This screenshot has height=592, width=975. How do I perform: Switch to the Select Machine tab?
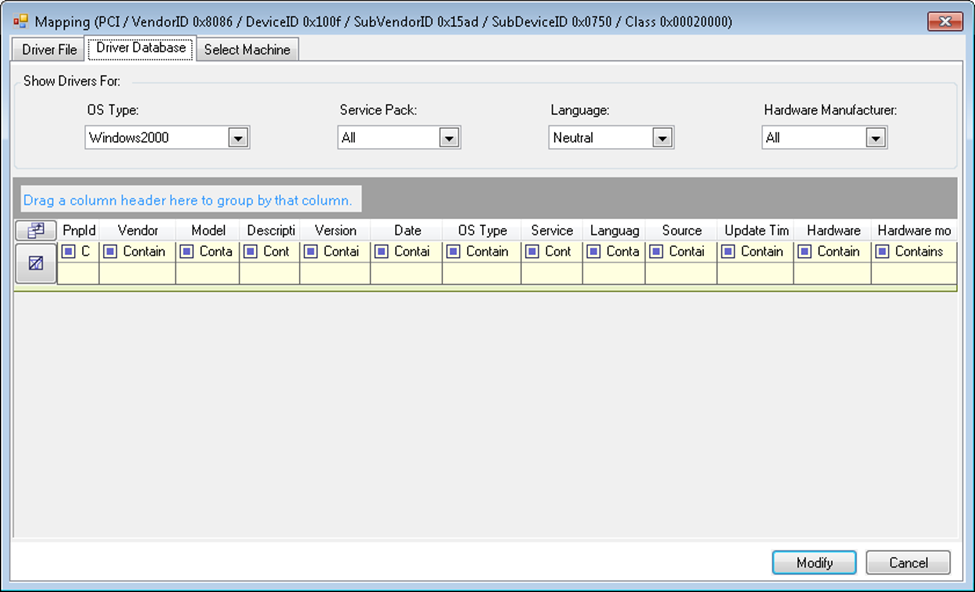[247, 50]
